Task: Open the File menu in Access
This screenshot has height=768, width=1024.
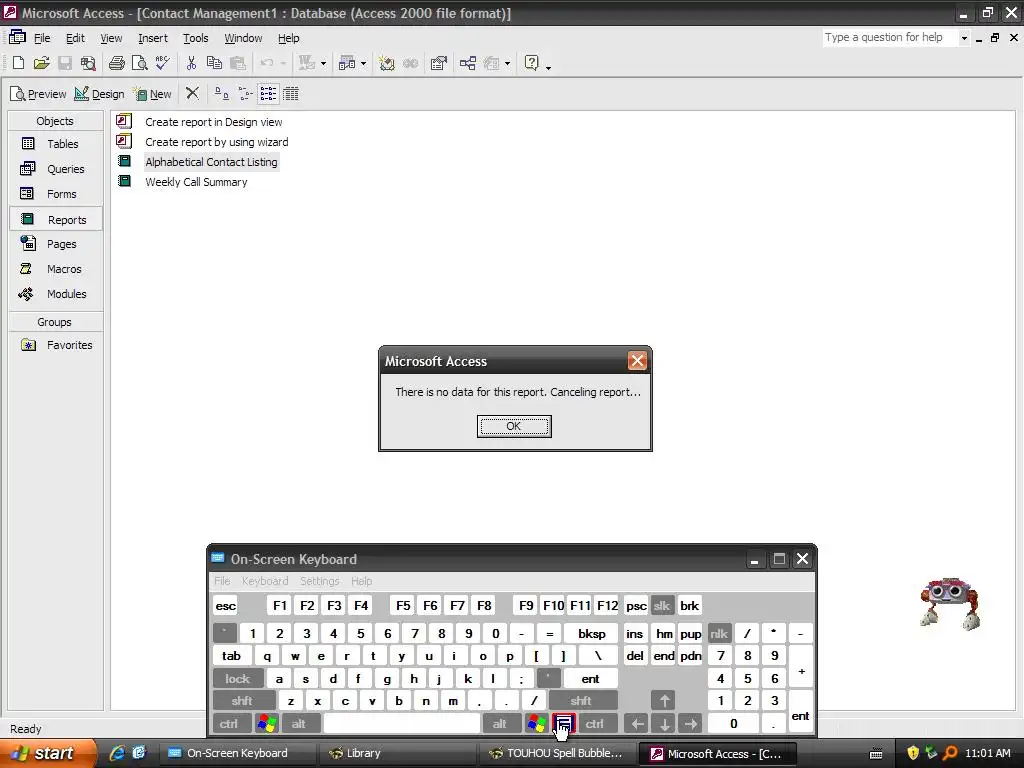Action: [42, 38]
